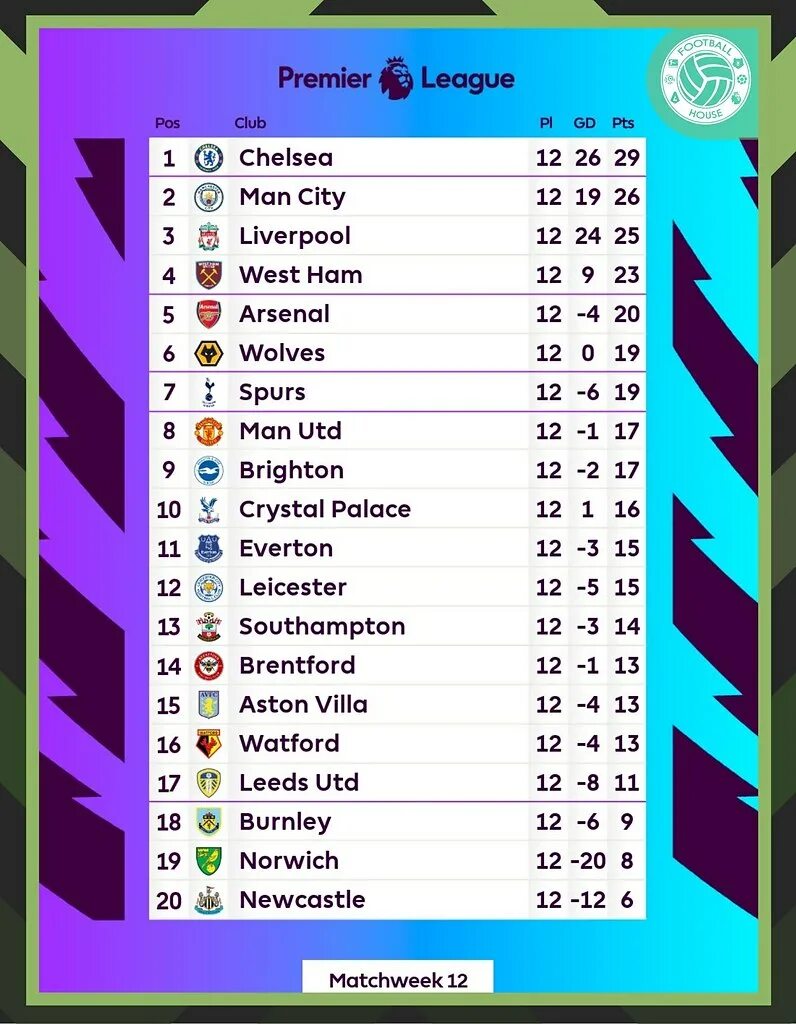Click the West Ham crest
This screenshot has width=796, height=1024.
[209, 276]
